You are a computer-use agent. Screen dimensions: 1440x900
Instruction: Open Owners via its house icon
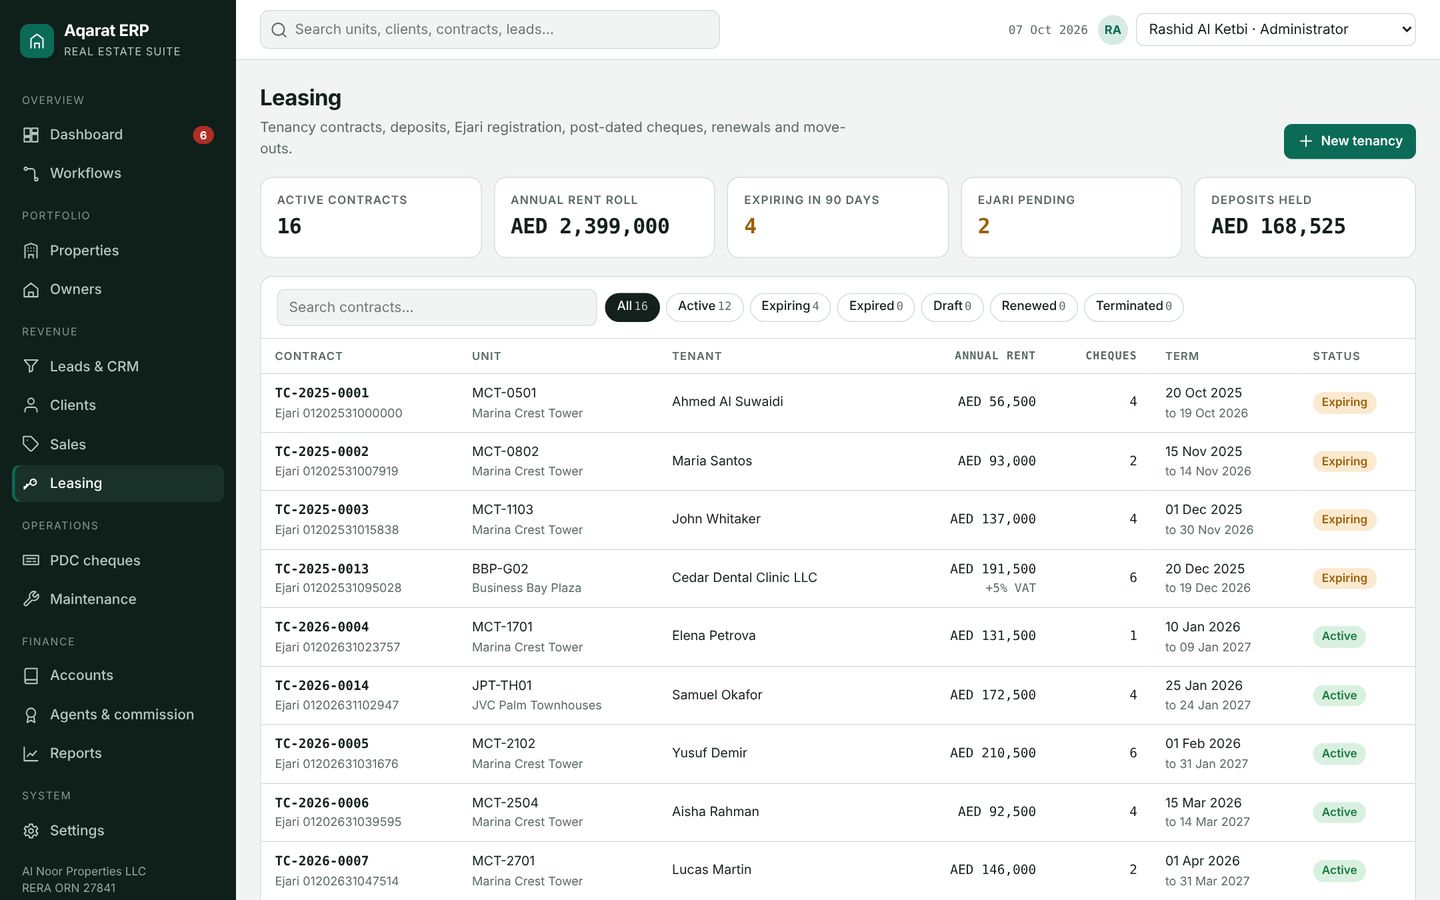(x=31, y=290)
